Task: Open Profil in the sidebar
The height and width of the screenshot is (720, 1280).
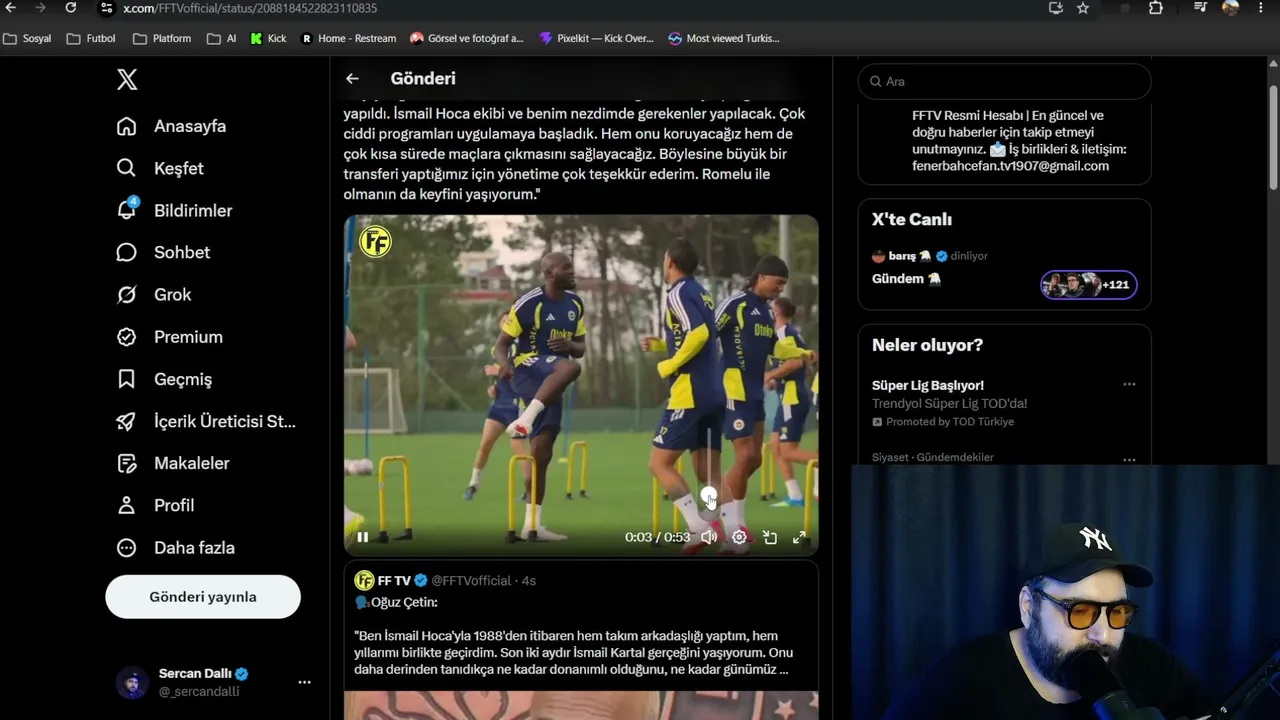Action: click(x=155, y=505)
